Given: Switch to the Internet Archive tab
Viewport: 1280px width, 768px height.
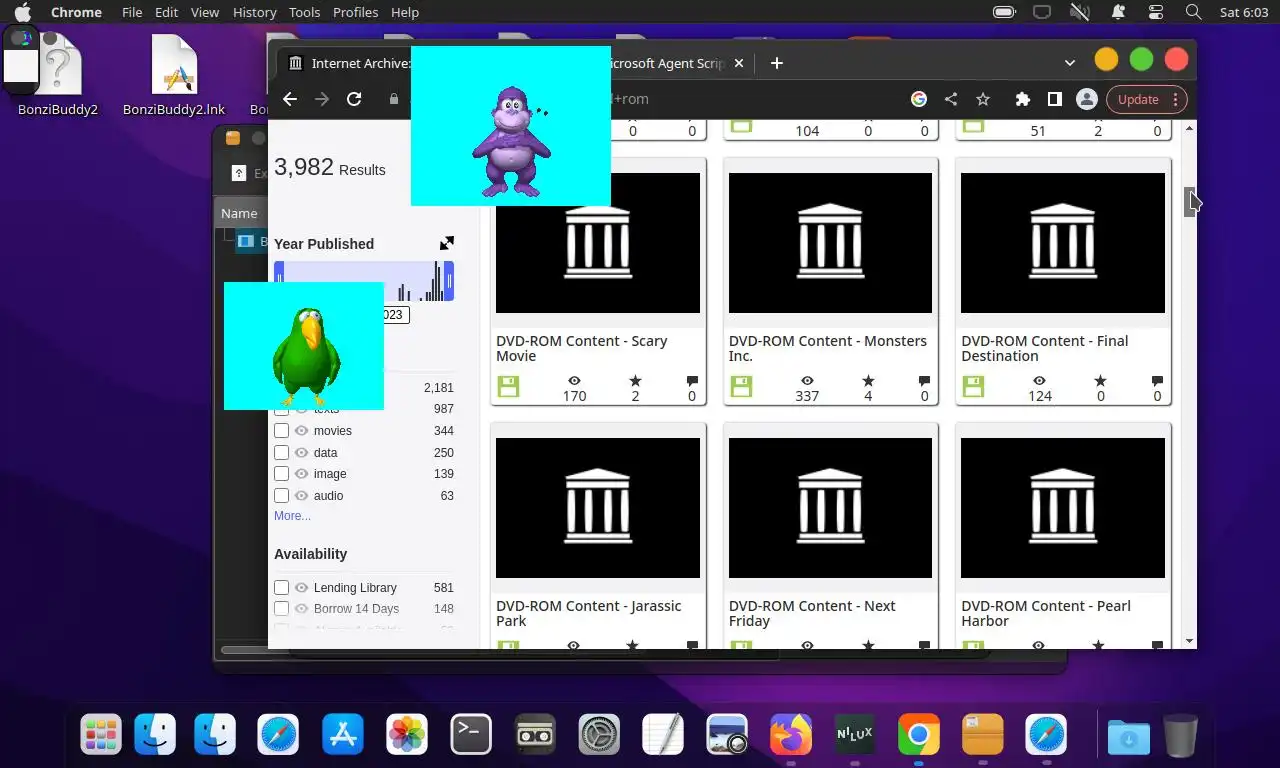Looking at the screenshot, I should tap(346, 63).
